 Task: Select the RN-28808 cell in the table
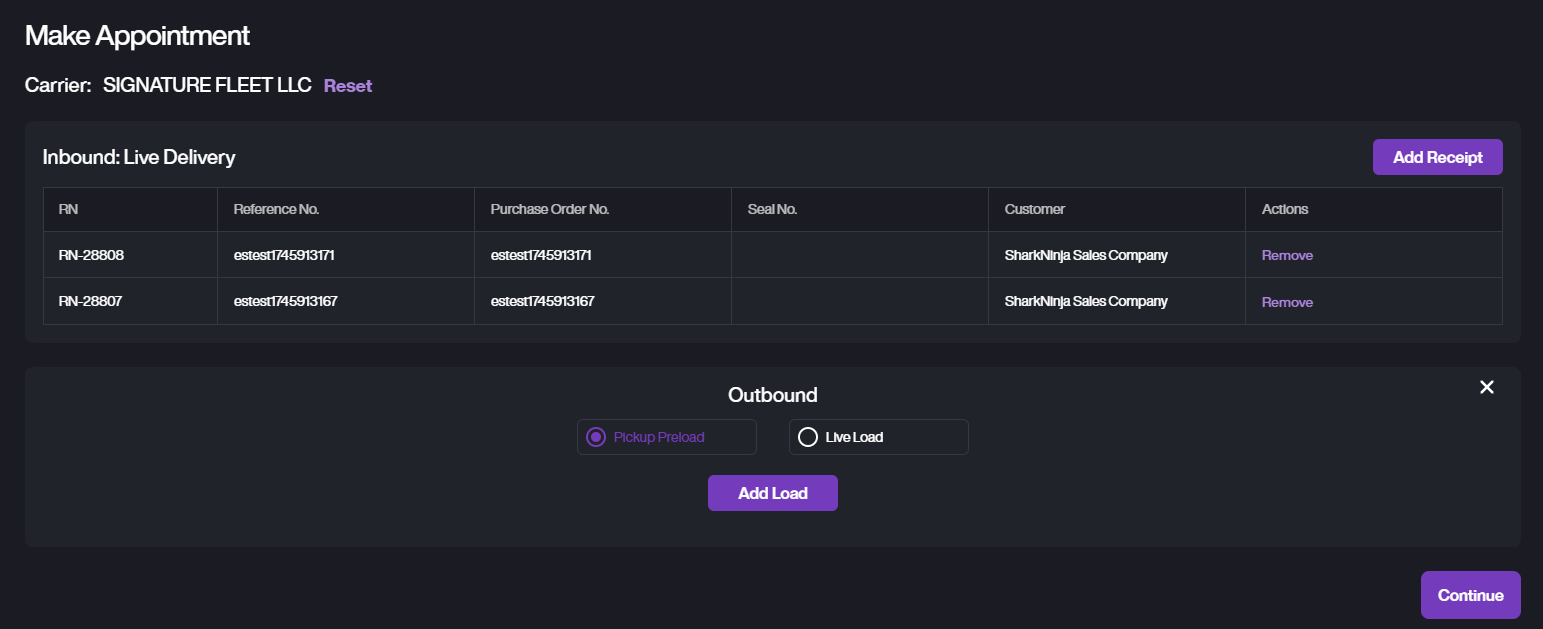click(91, 255)
